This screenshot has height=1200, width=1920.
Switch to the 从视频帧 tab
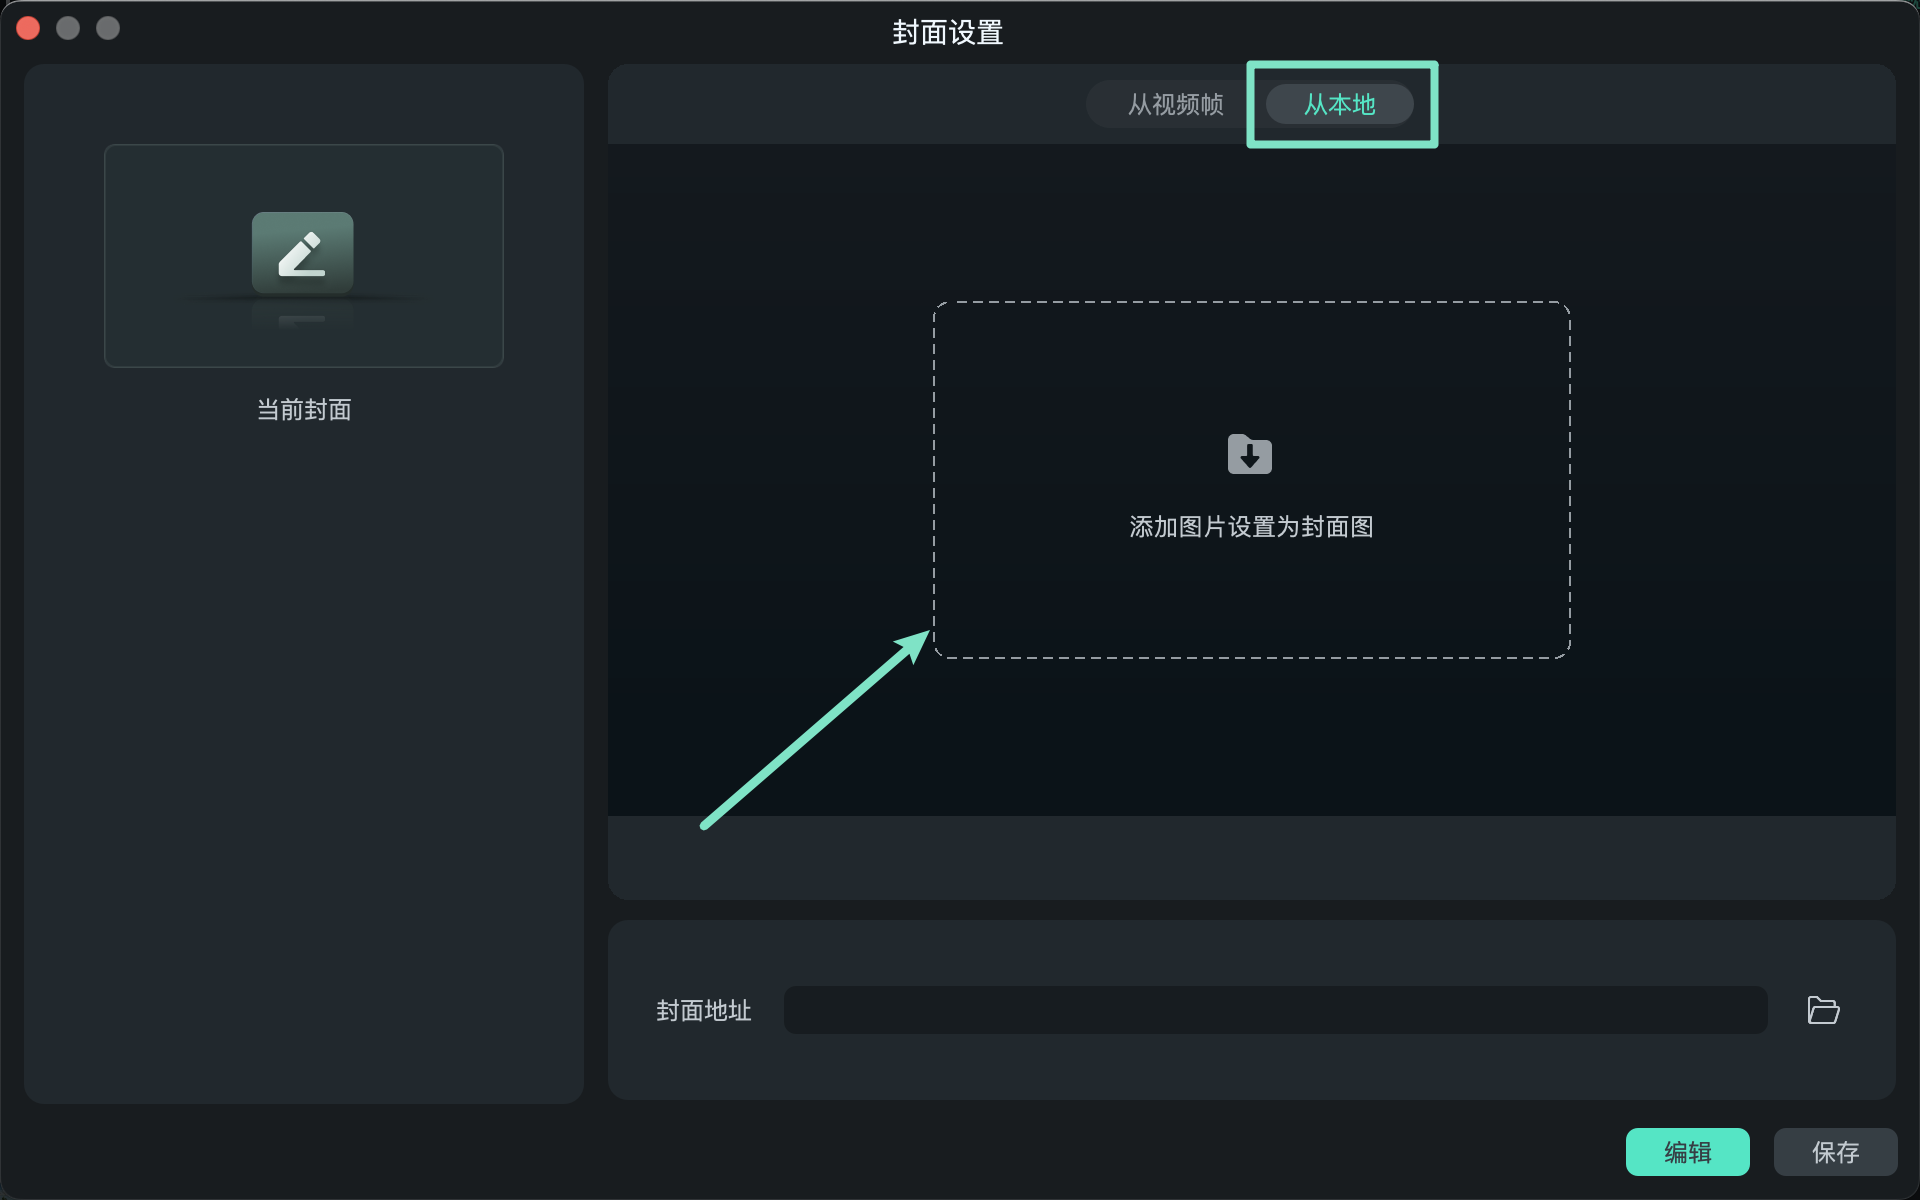pos(1175,104)
